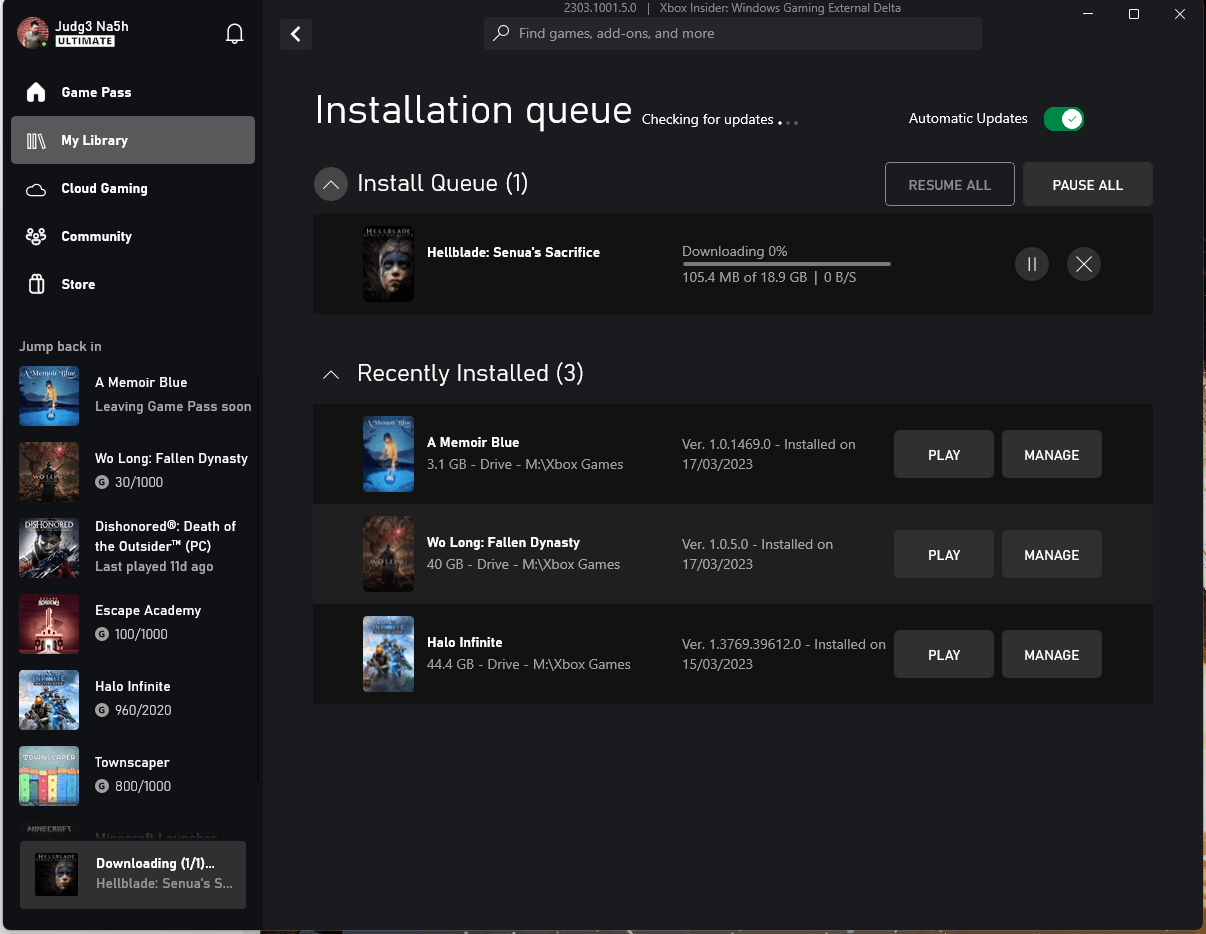Screen dimensions: 1206x934
Task: Open A Memoir Blue in Jump back in
Action: 49,396
